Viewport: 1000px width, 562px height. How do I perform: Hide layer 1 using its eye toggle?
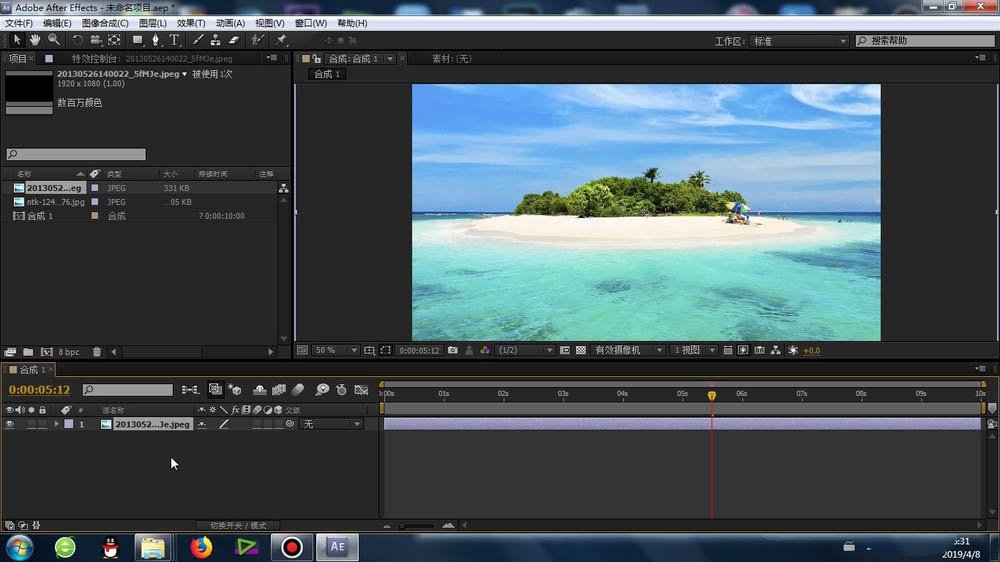click(10, 425)
